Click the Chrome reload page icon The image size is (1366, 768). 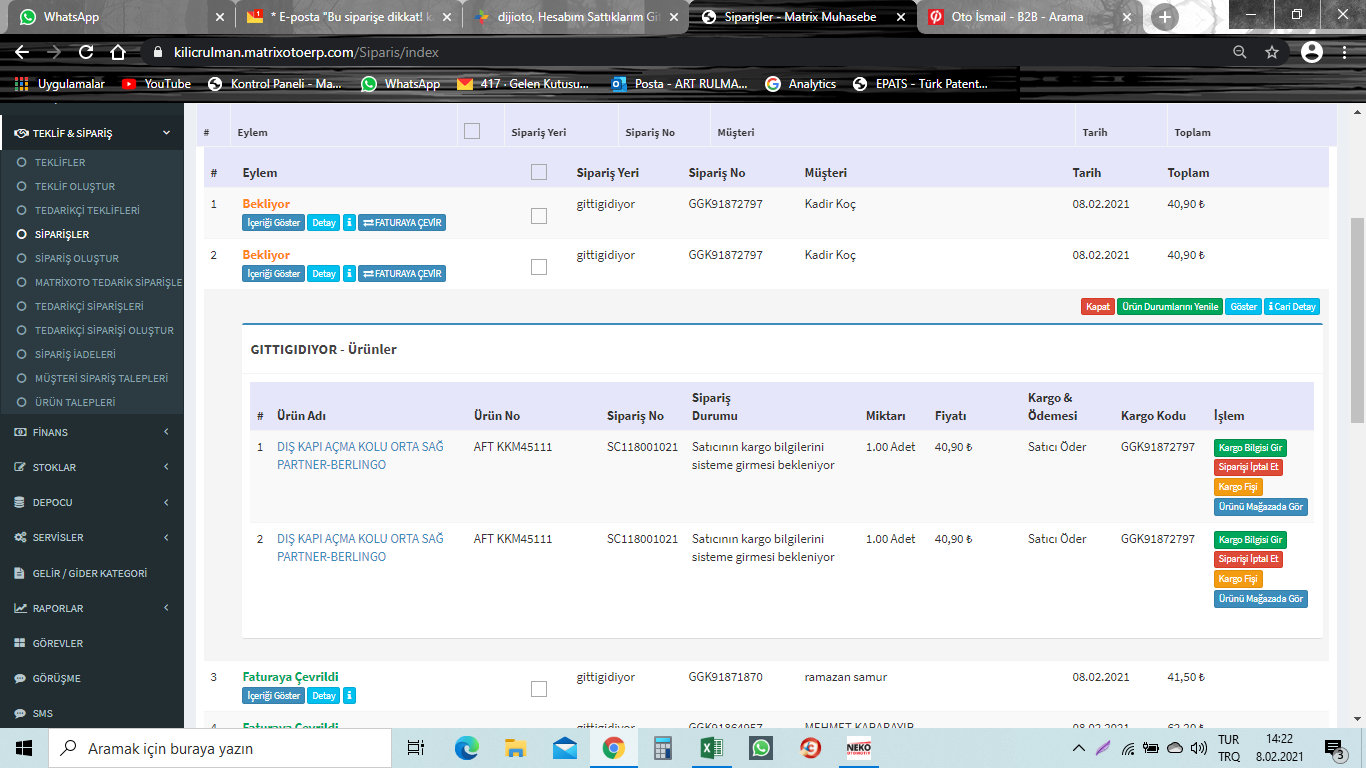coord(86,52)
